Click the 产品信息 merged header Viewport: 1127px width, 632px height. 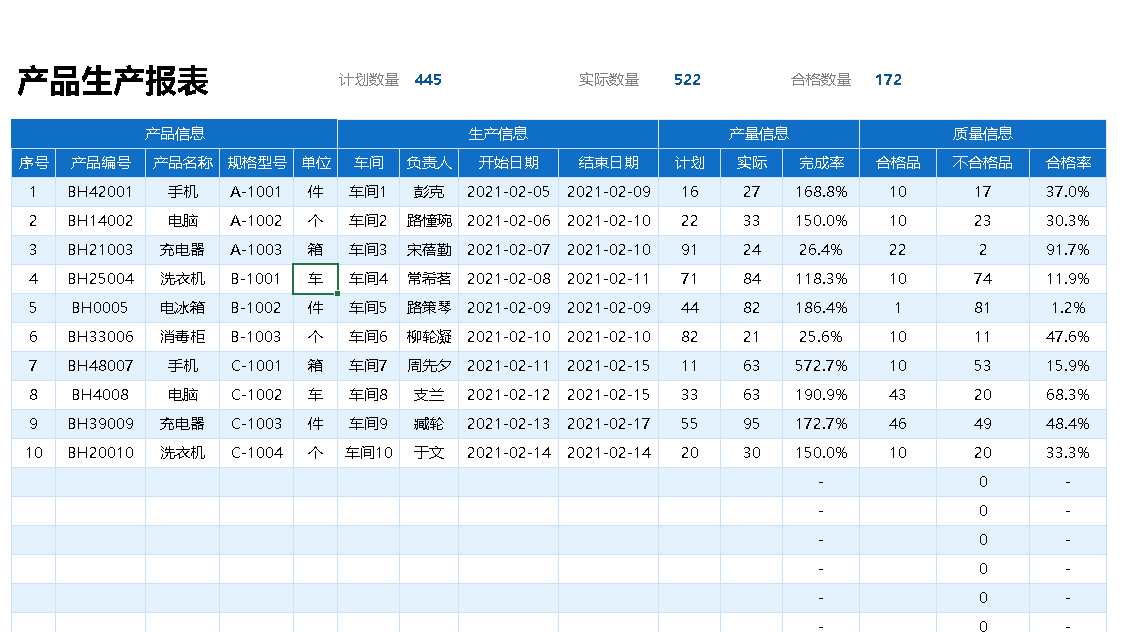[174, 134]
